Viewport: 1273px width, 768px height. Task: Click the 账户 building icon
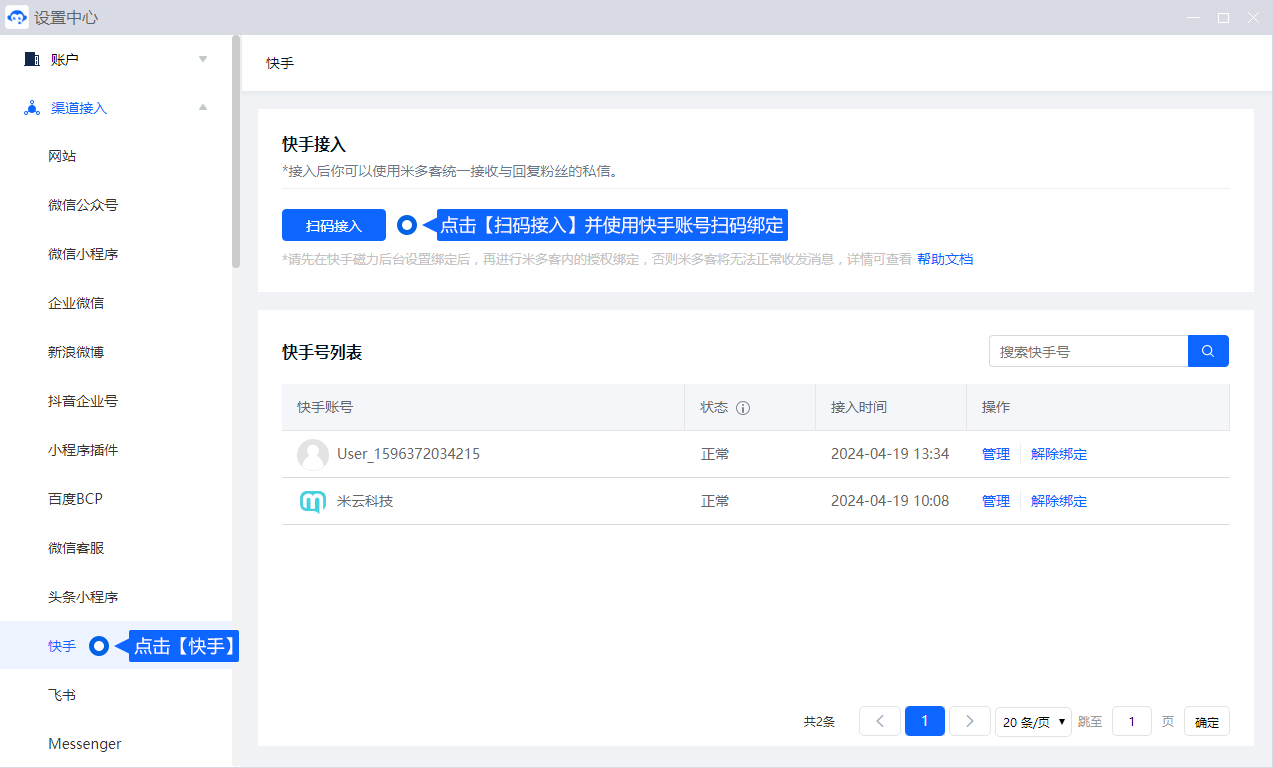pos(32,59)
